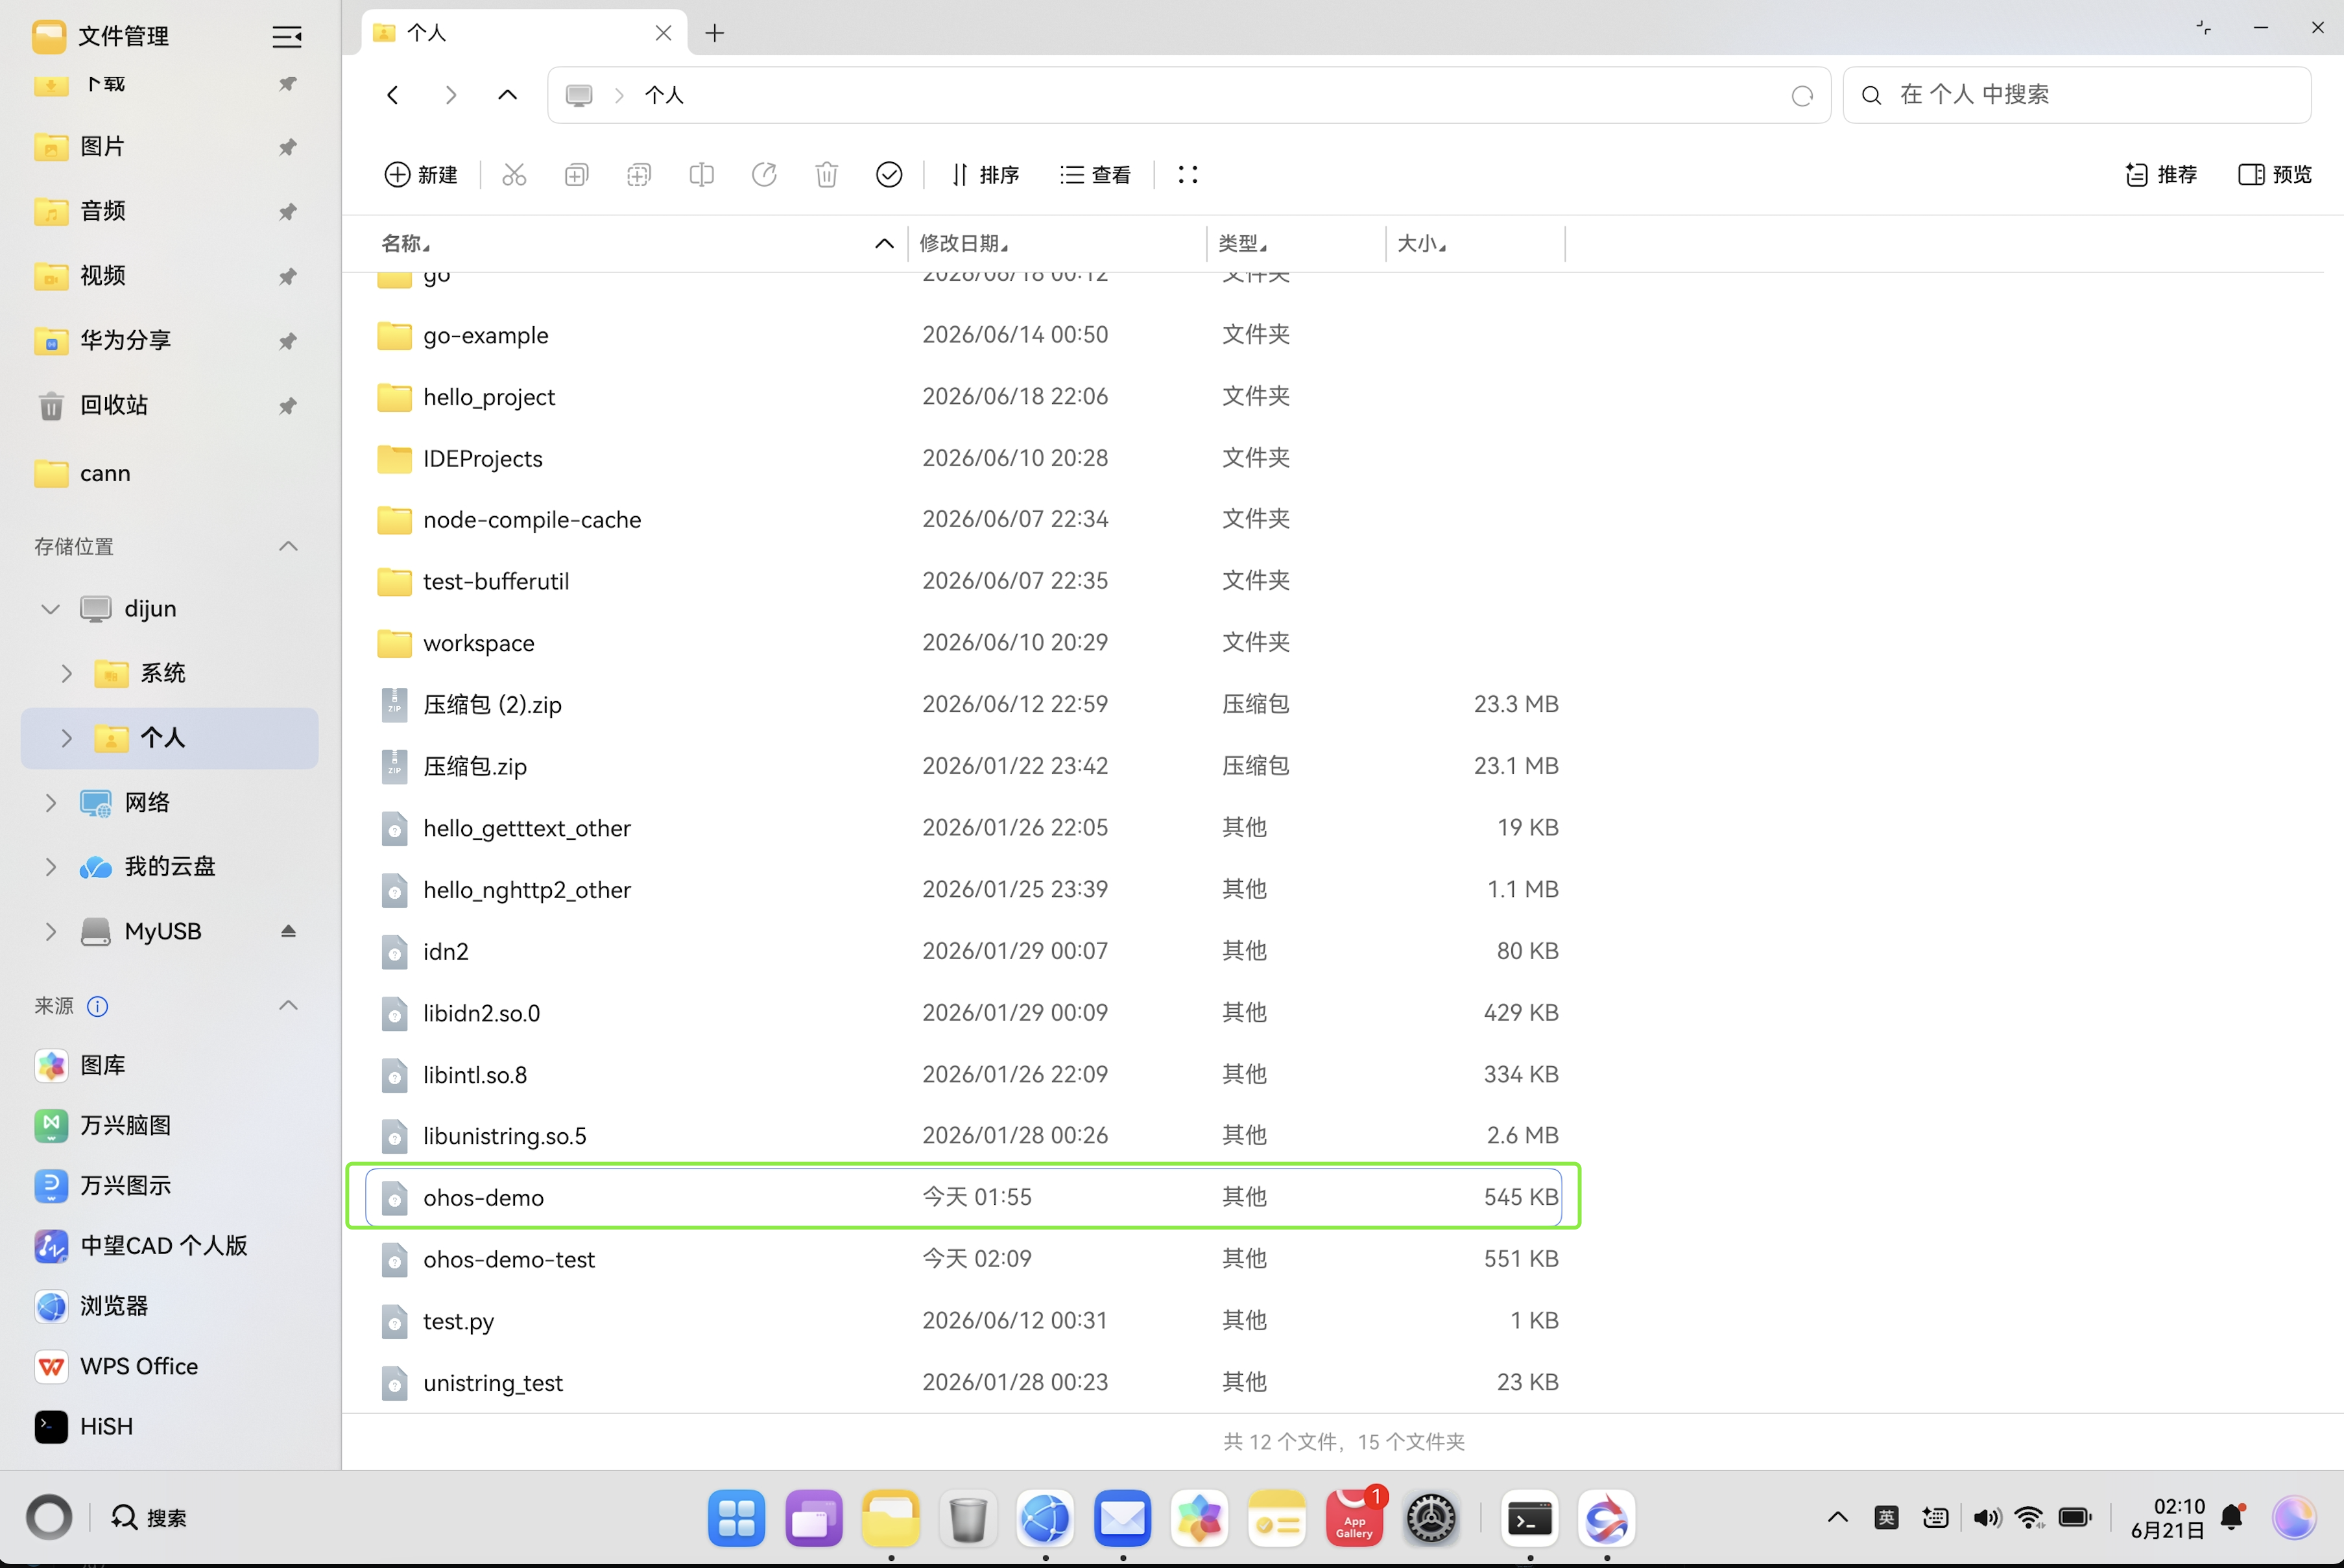Open the cann folder in sidebar
The height and width of the screenshot is (1568, 2344).
(170, 473)
